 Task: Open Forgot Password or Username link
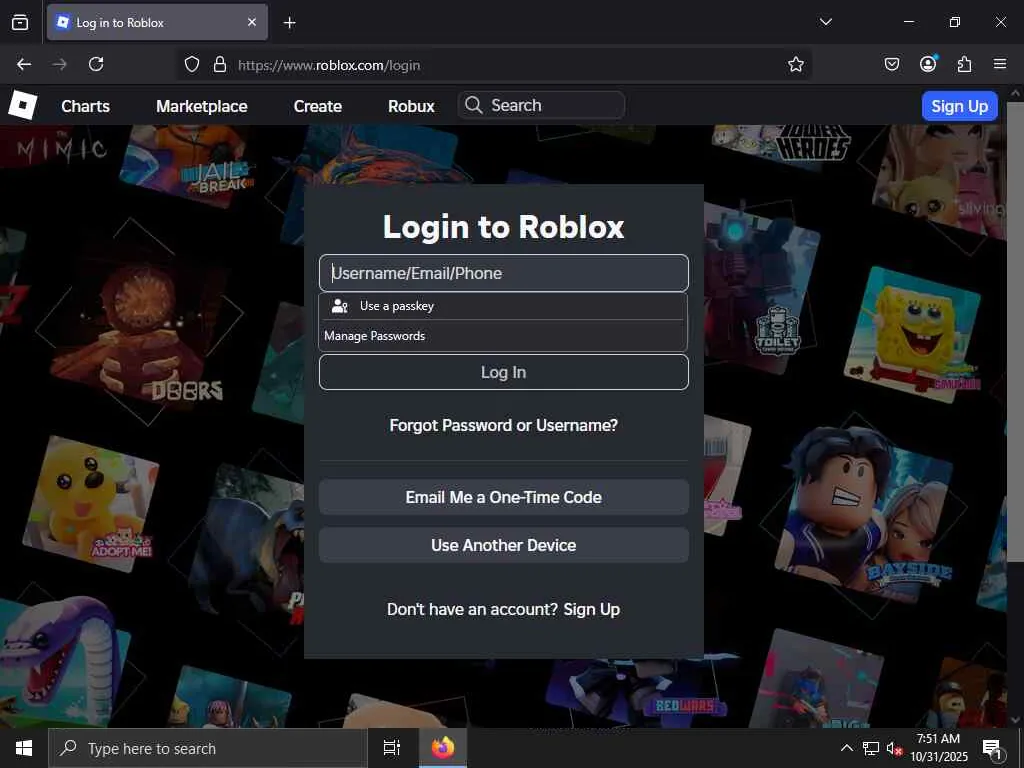pyautogui.click(x=504, y=425)
